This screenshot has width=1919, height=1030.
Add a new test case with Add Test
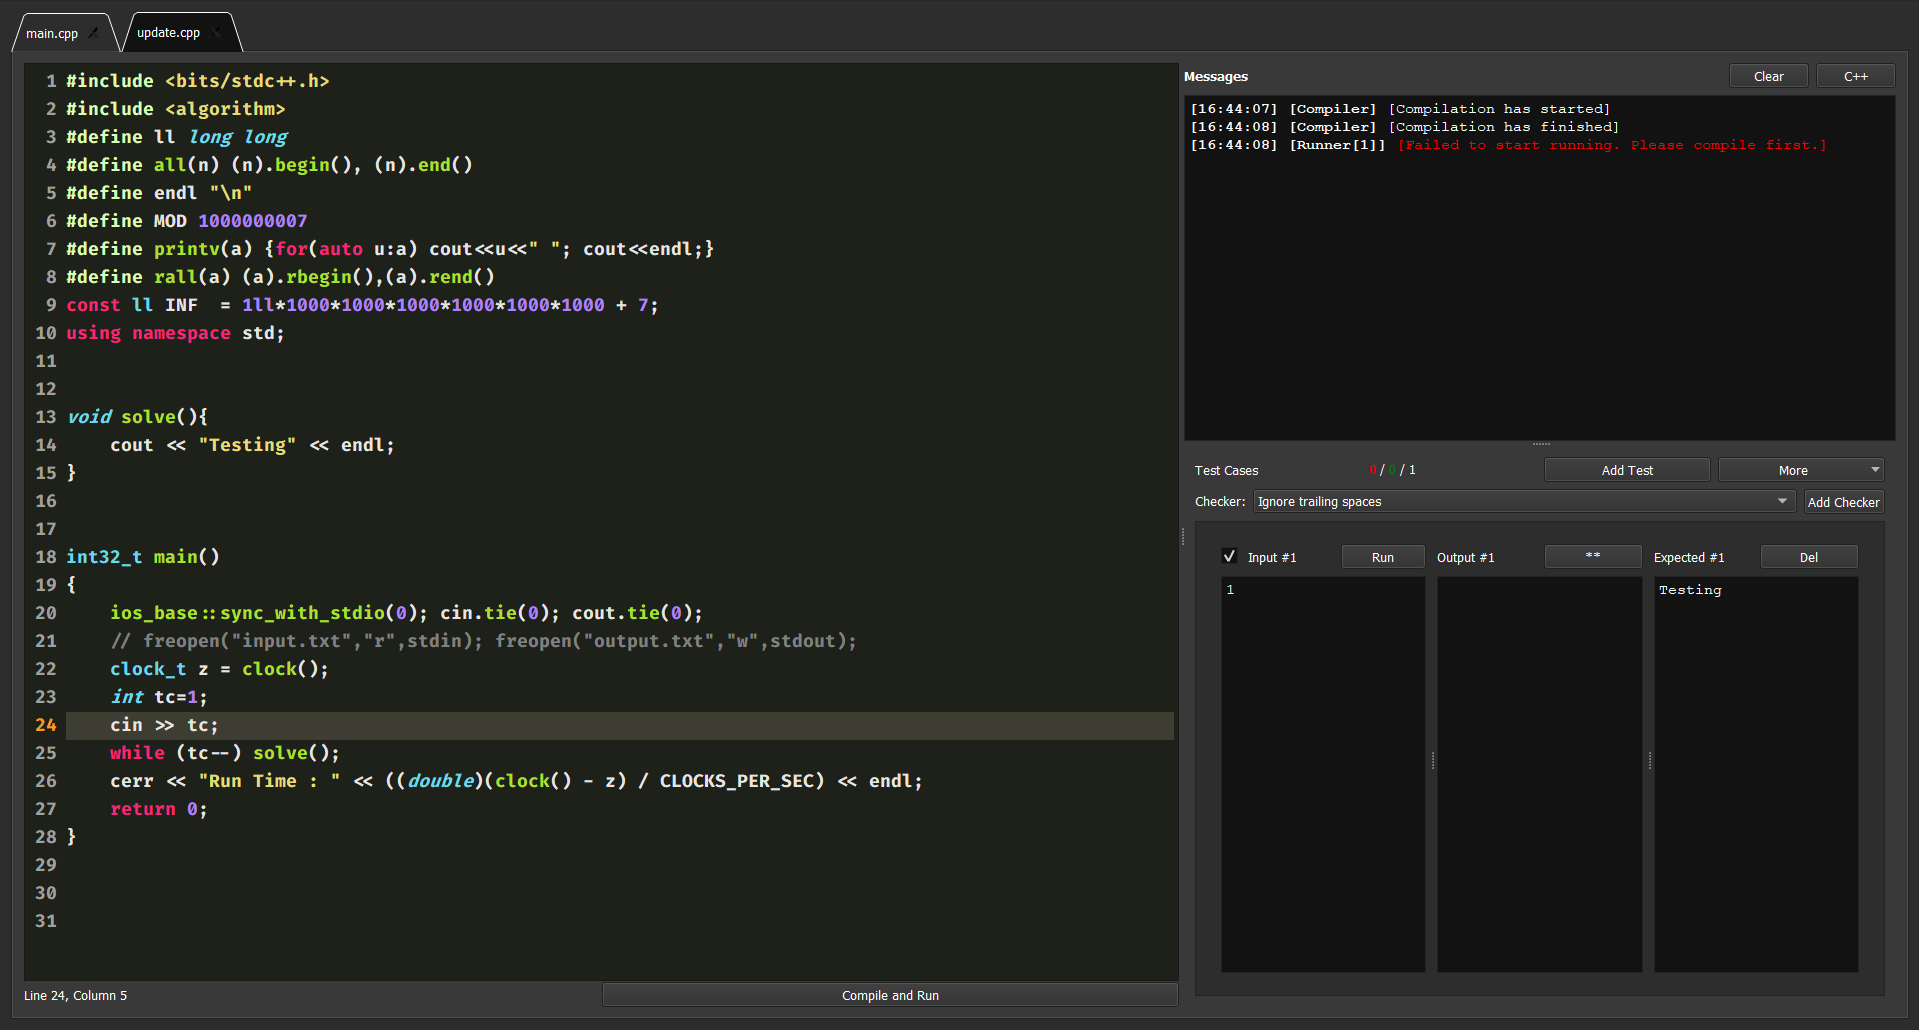(1626, 469)
